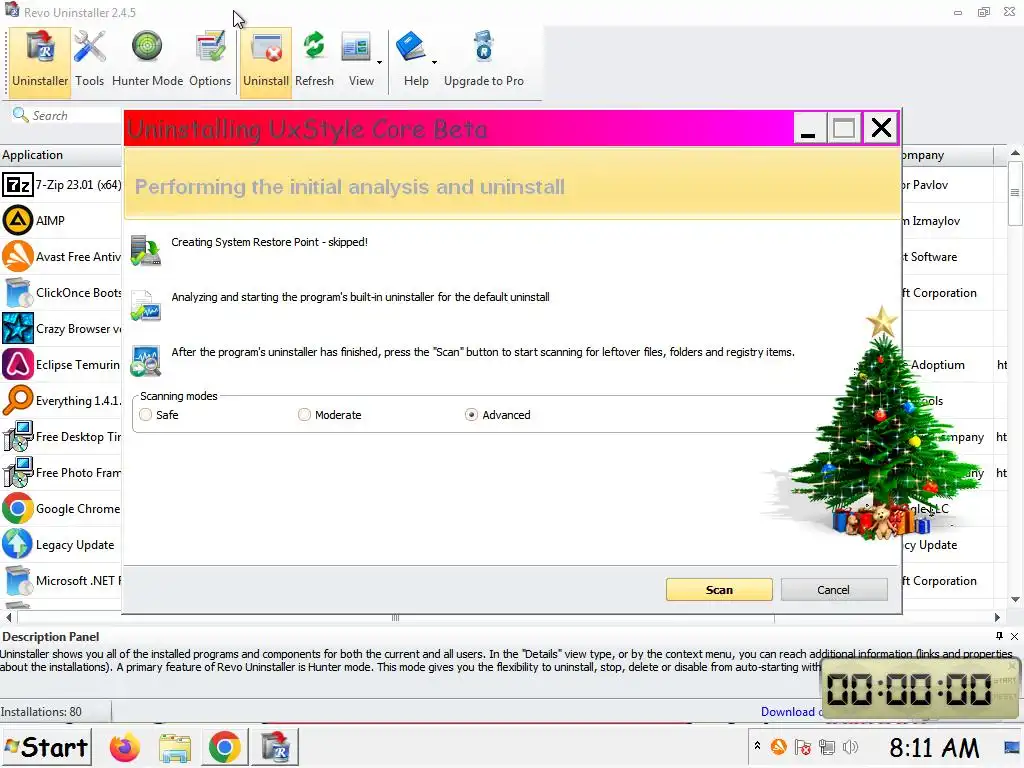
Task: Select the Safe scanning mode
Action: 146,415
